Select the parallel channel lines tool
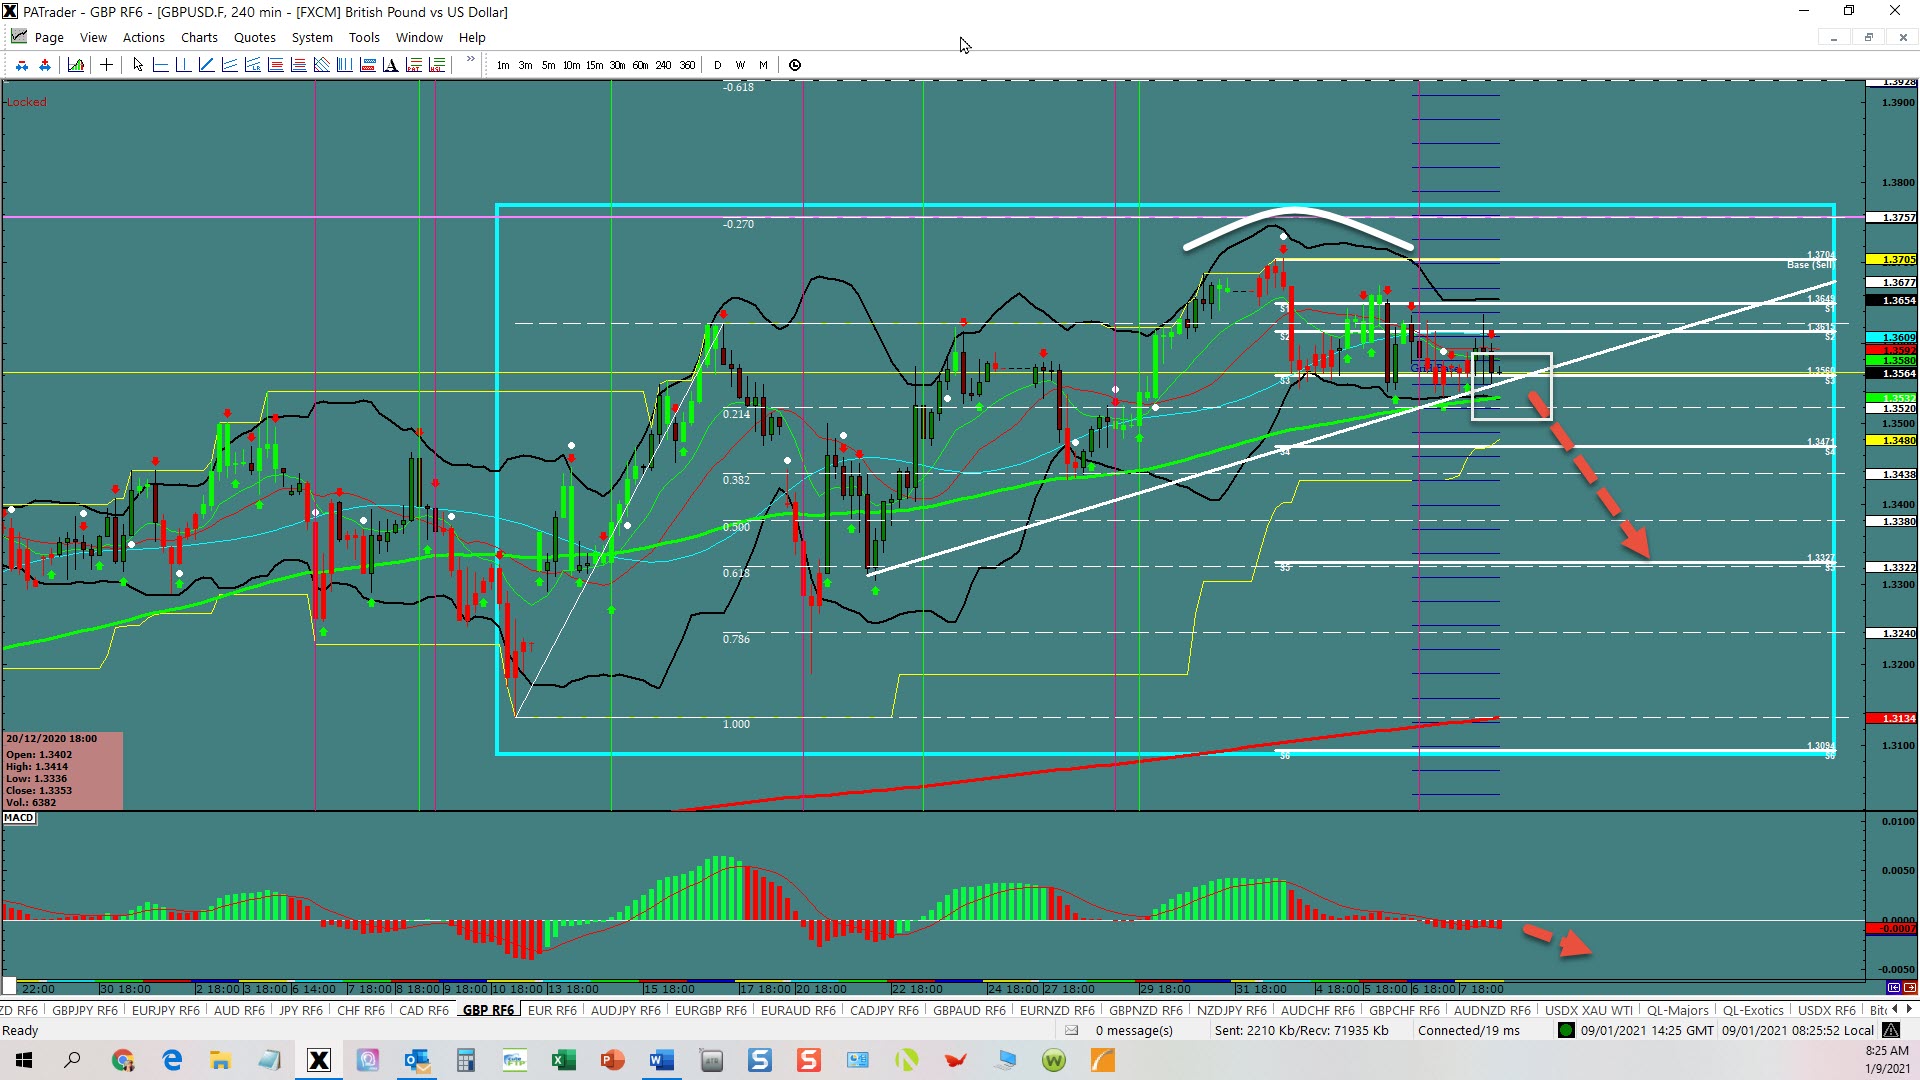This screenshot has height=1080, width=1920. 230,65
